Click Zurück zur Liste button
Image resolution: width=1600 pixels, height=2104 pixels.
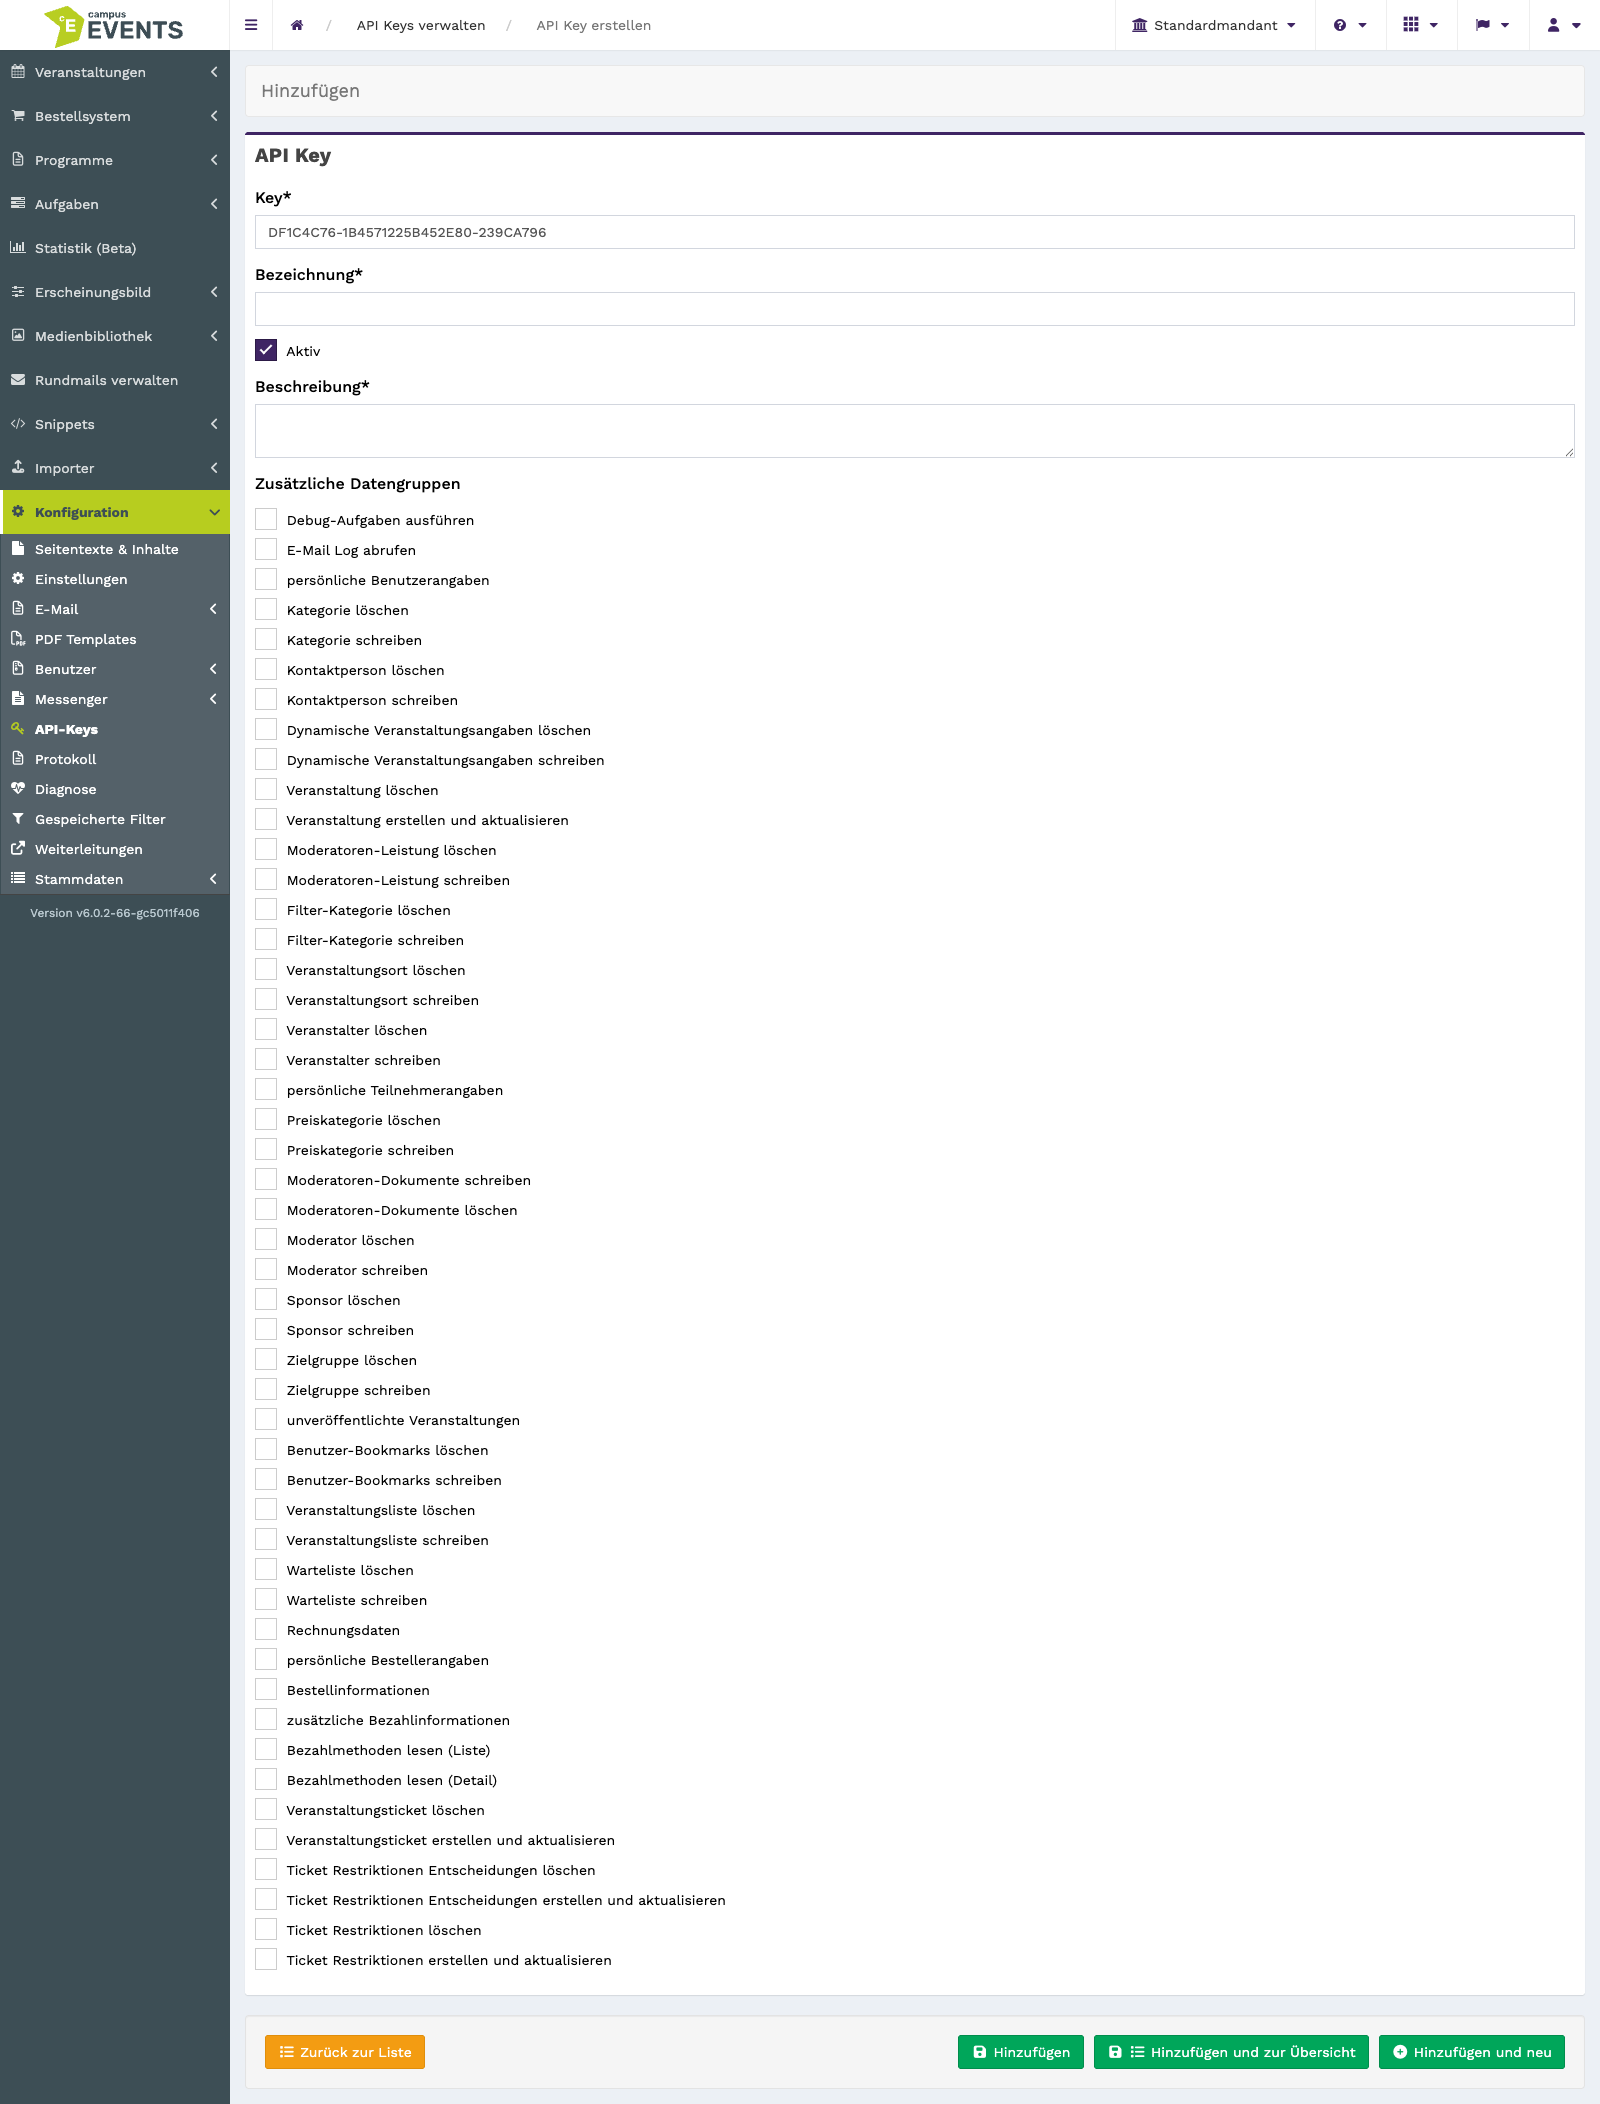coord(345,2052)
